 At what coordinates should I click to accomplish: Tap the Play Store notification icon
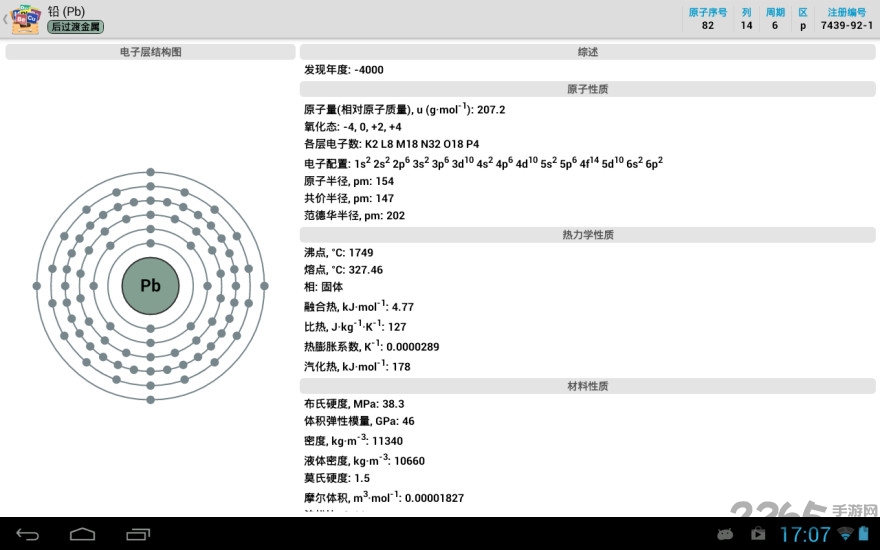click(x=758, y=533)
